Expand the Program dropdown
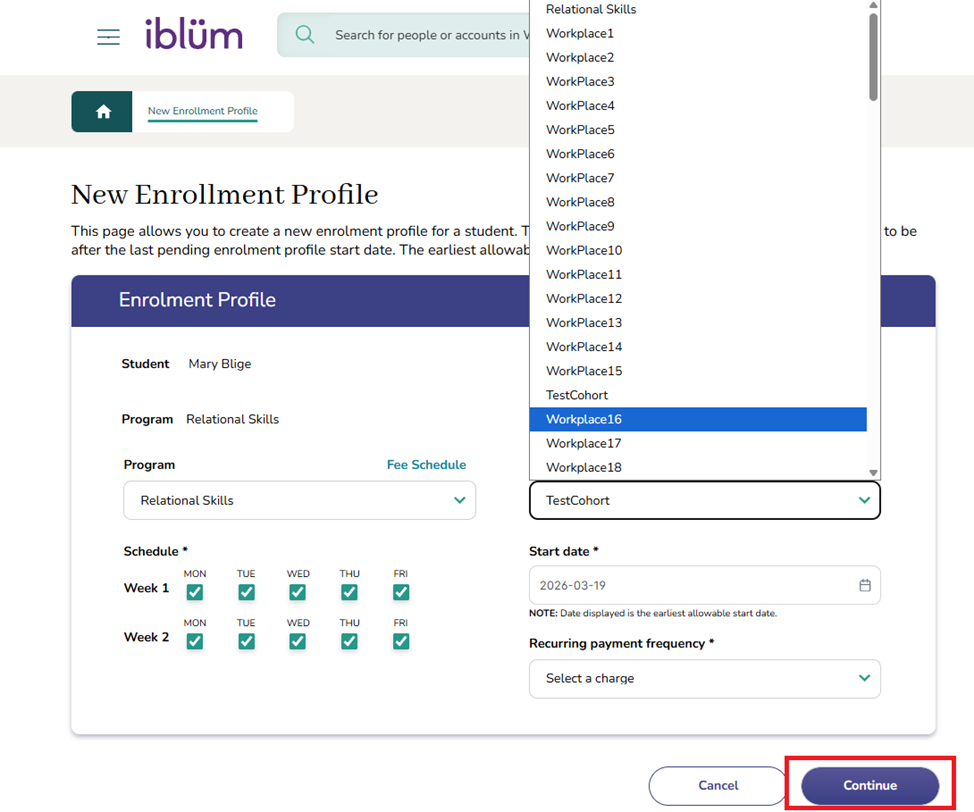This screenshot has width=974, height=812. 300,500
